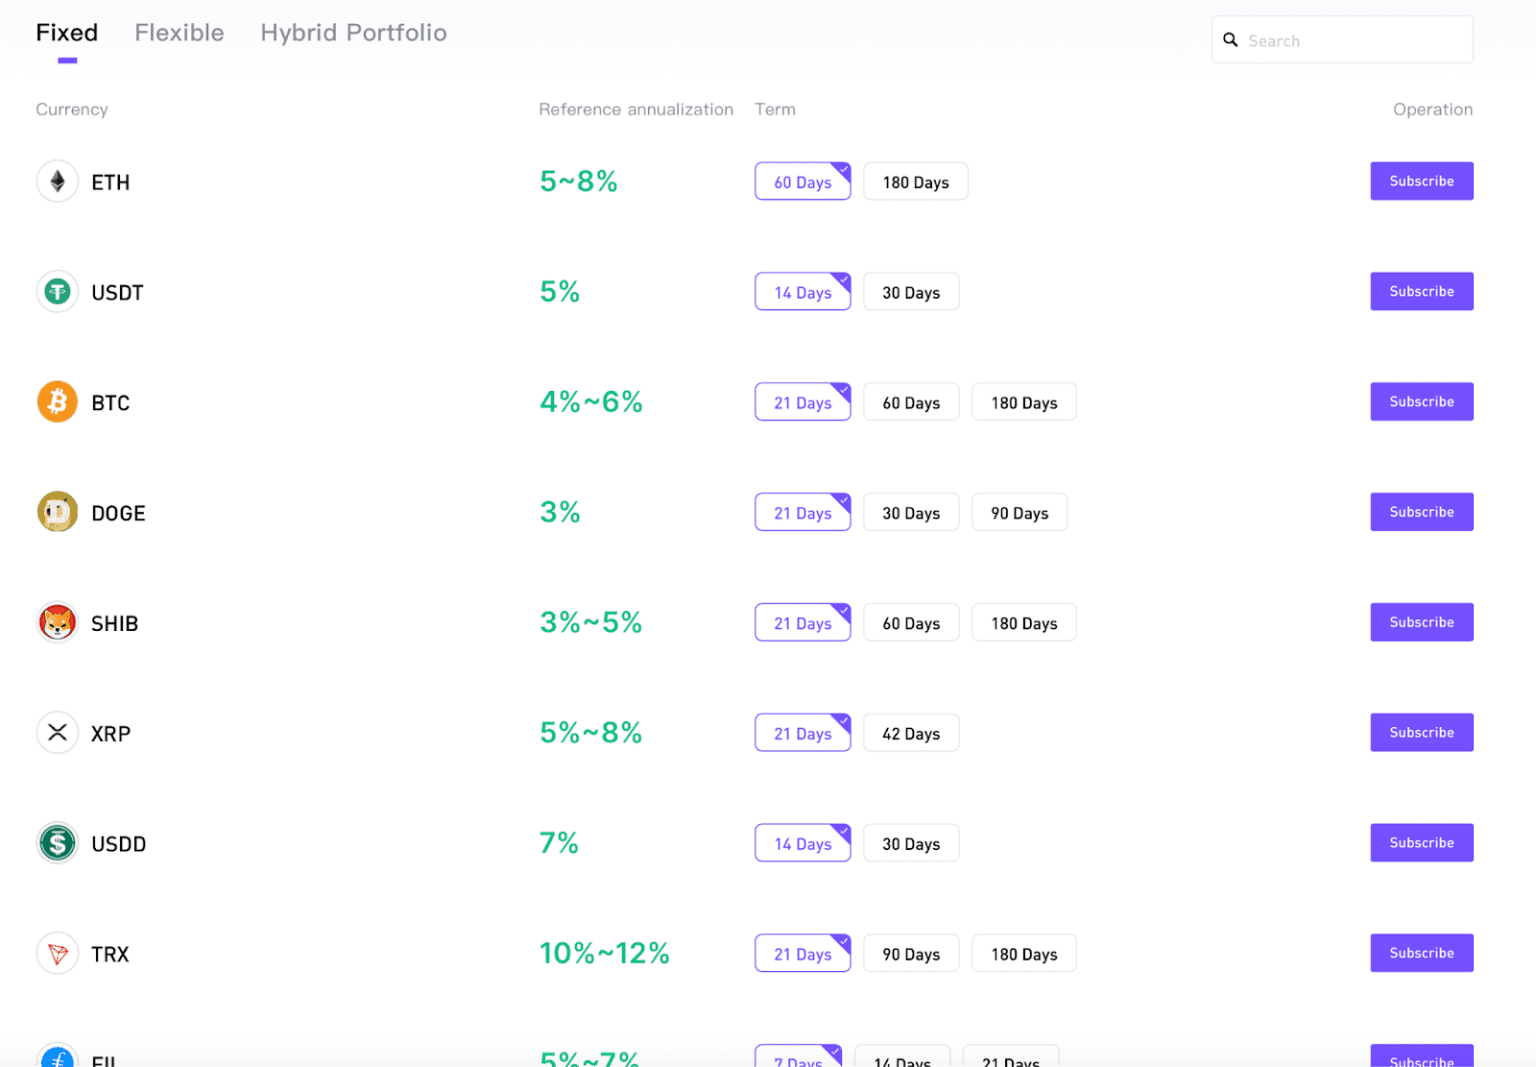Click the TRX token icon

point(57,953)
